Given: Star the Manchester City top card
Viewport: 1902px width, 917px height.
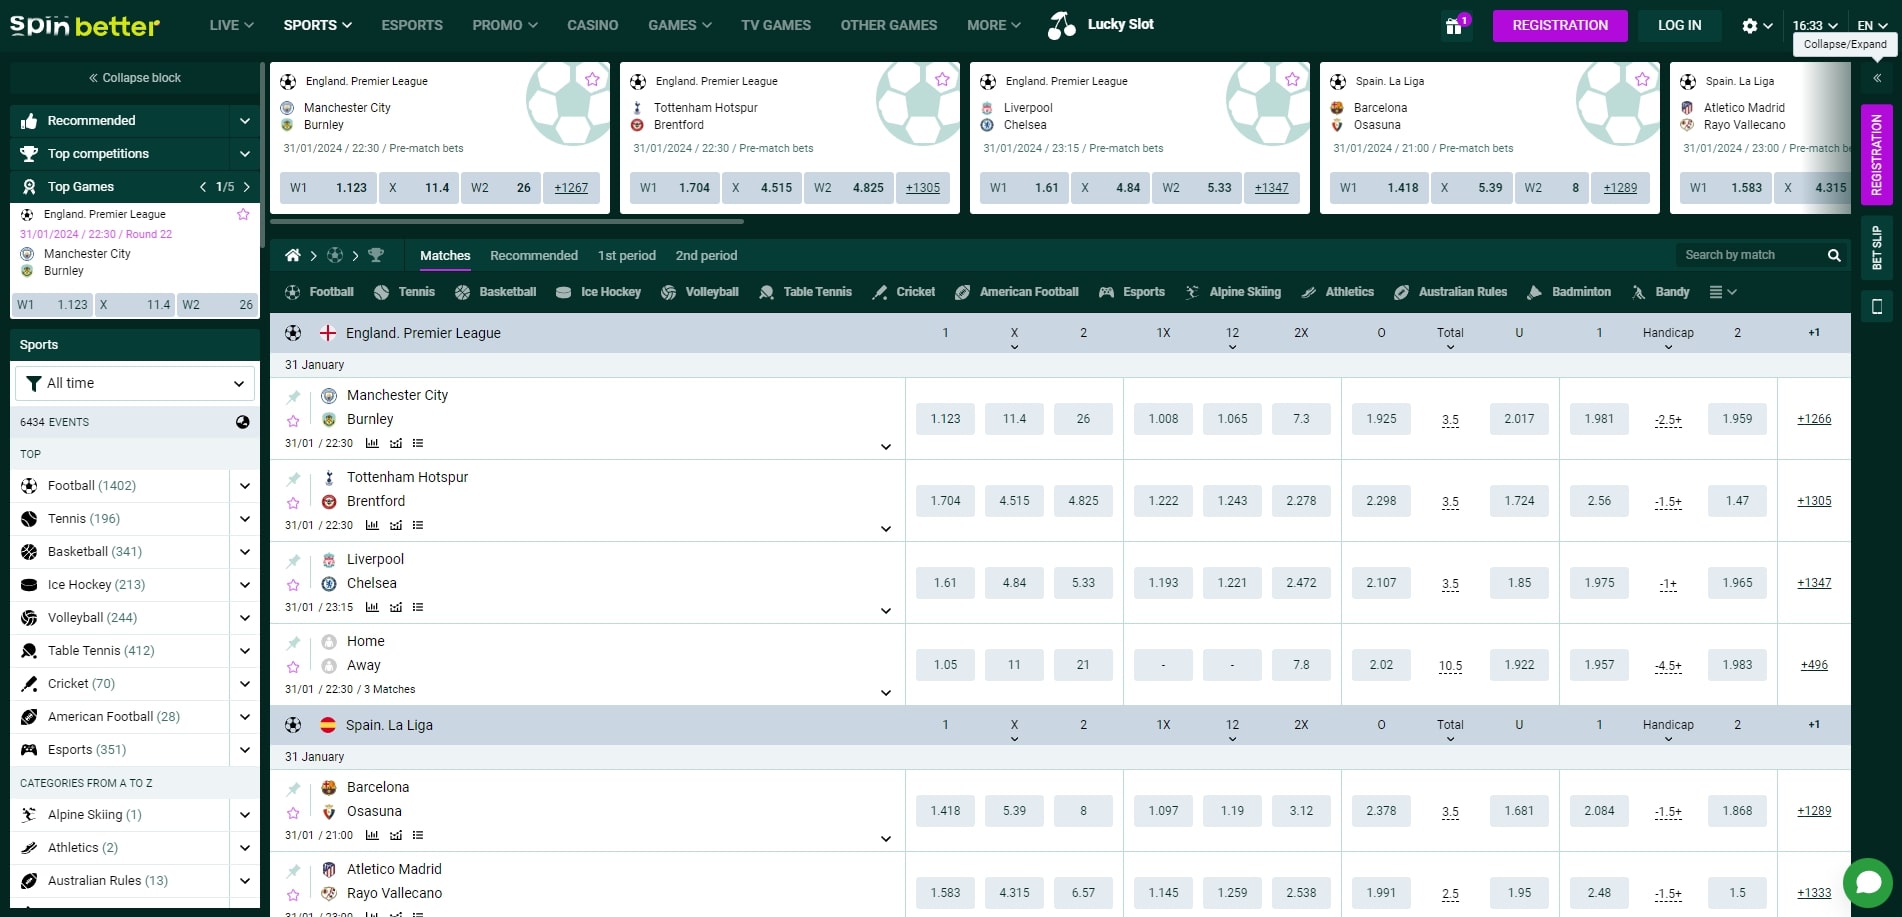Looking at the screenshot, I should pyautogui.click(x=592, y=80).
